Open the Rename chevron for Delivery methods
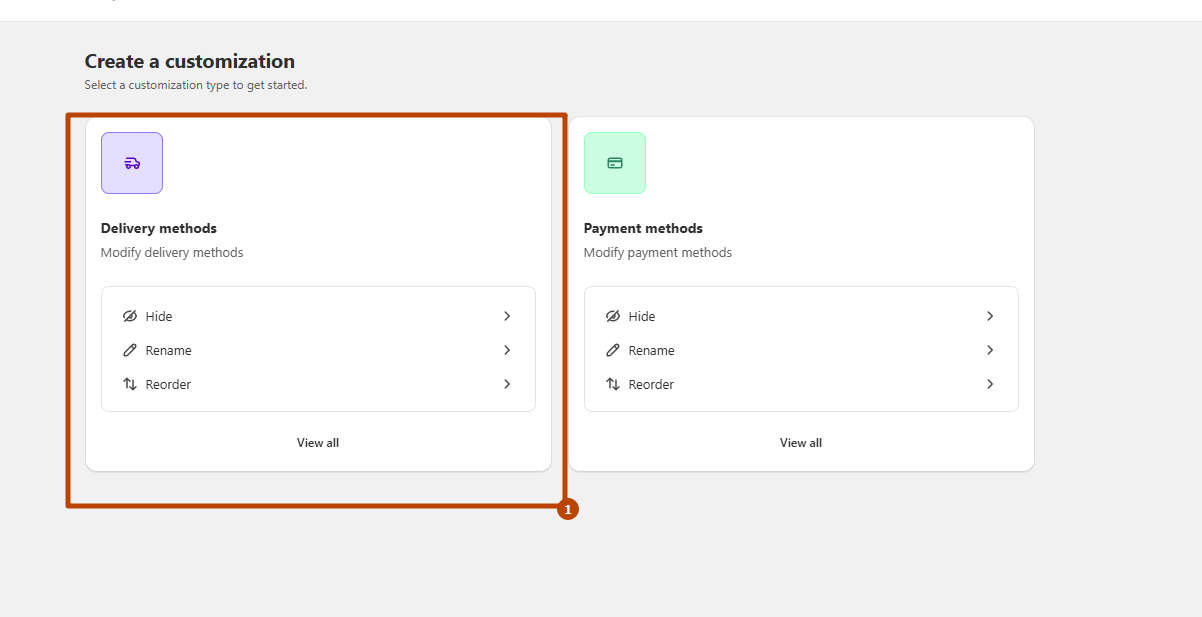This screenshot has height=617, width=1202. [507, 350]
